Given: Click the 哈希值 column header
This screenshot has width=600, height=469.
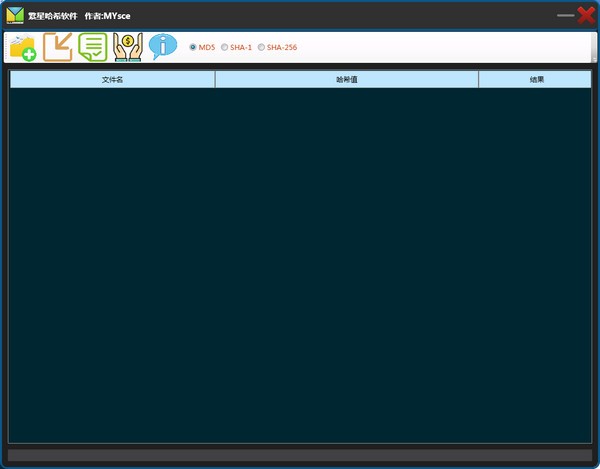Looking at the screenshot, I should pyautogui.click(x=347, y=79).
